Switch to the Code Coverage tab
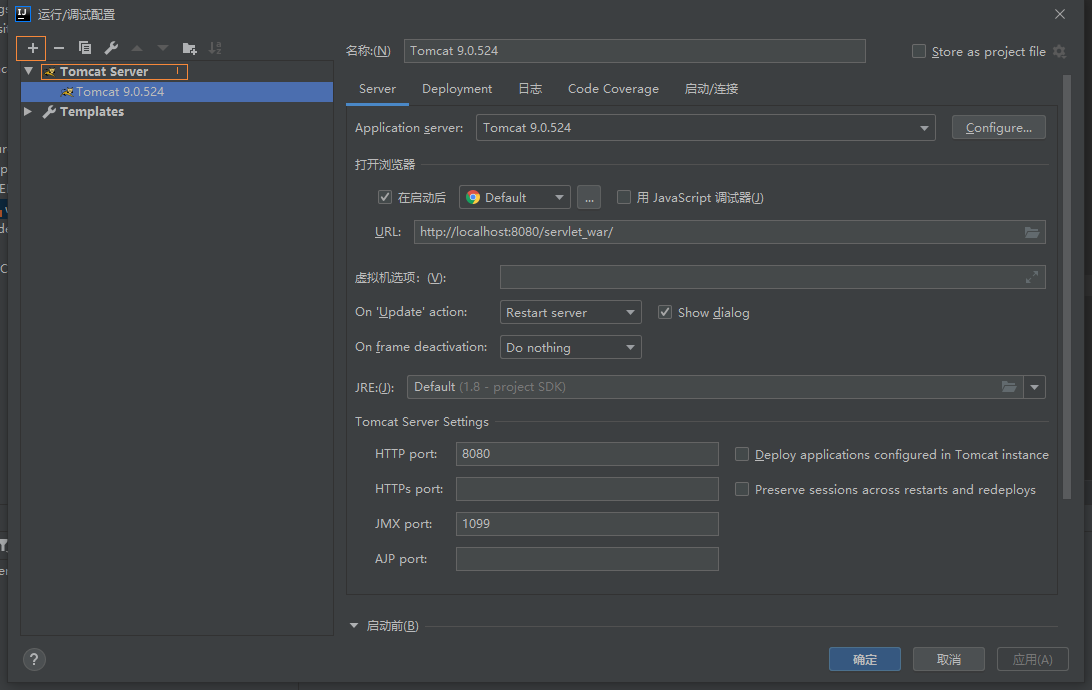 point(613,88)
